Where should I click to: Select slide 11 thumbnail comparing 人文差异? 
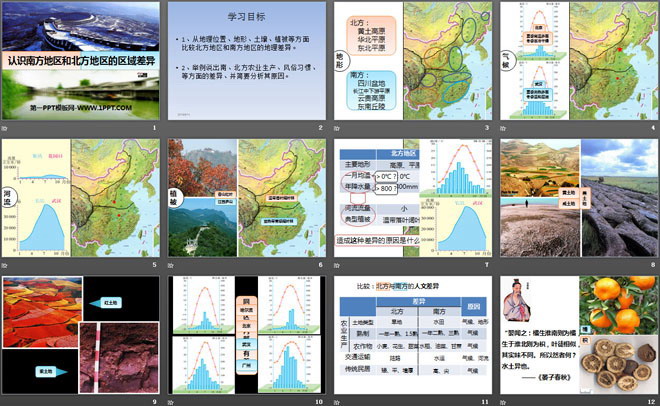click(413, 335)
